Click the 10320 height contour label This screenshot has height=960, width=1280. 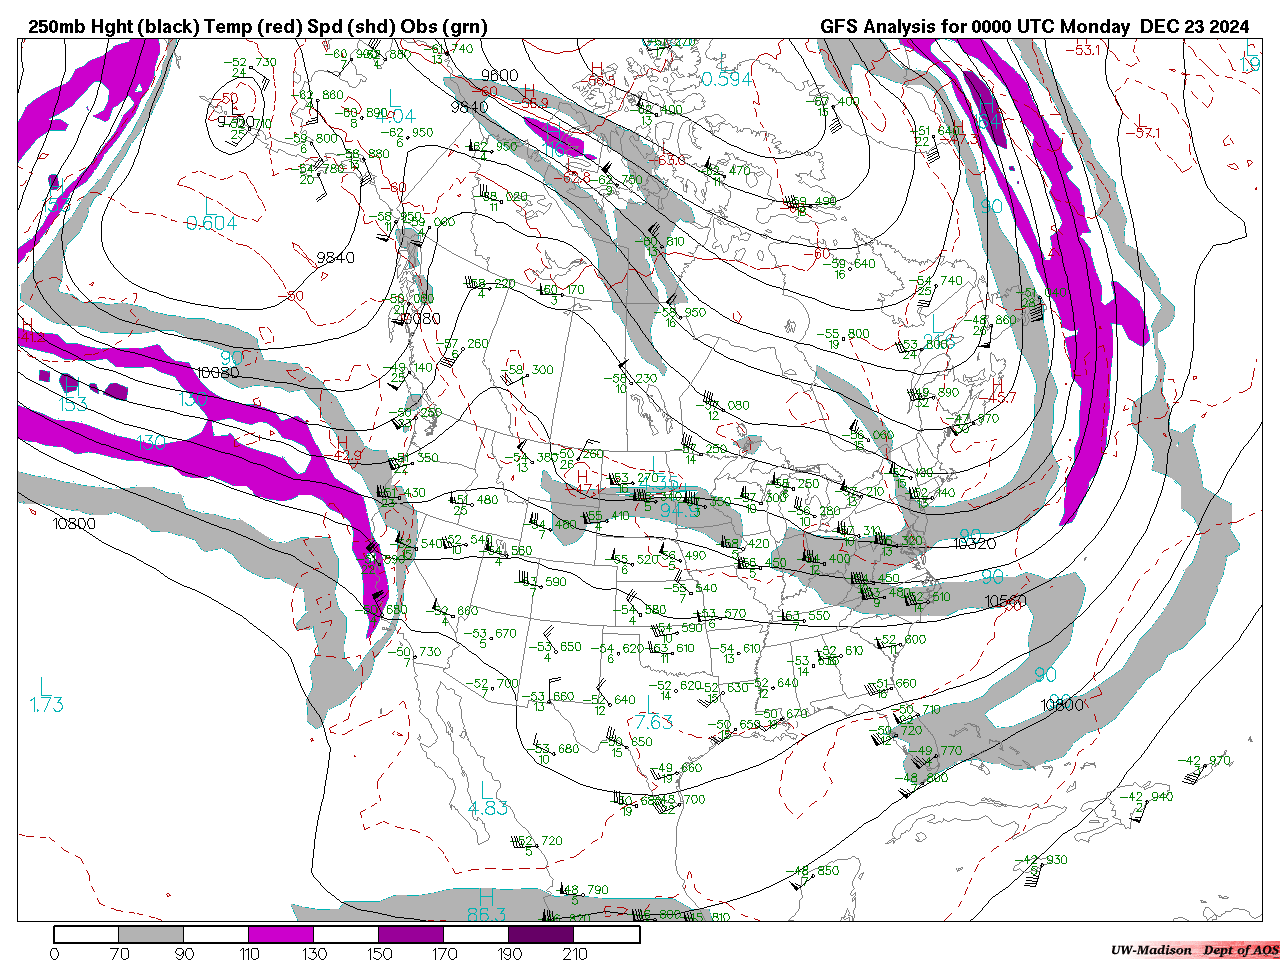[975, 545]
